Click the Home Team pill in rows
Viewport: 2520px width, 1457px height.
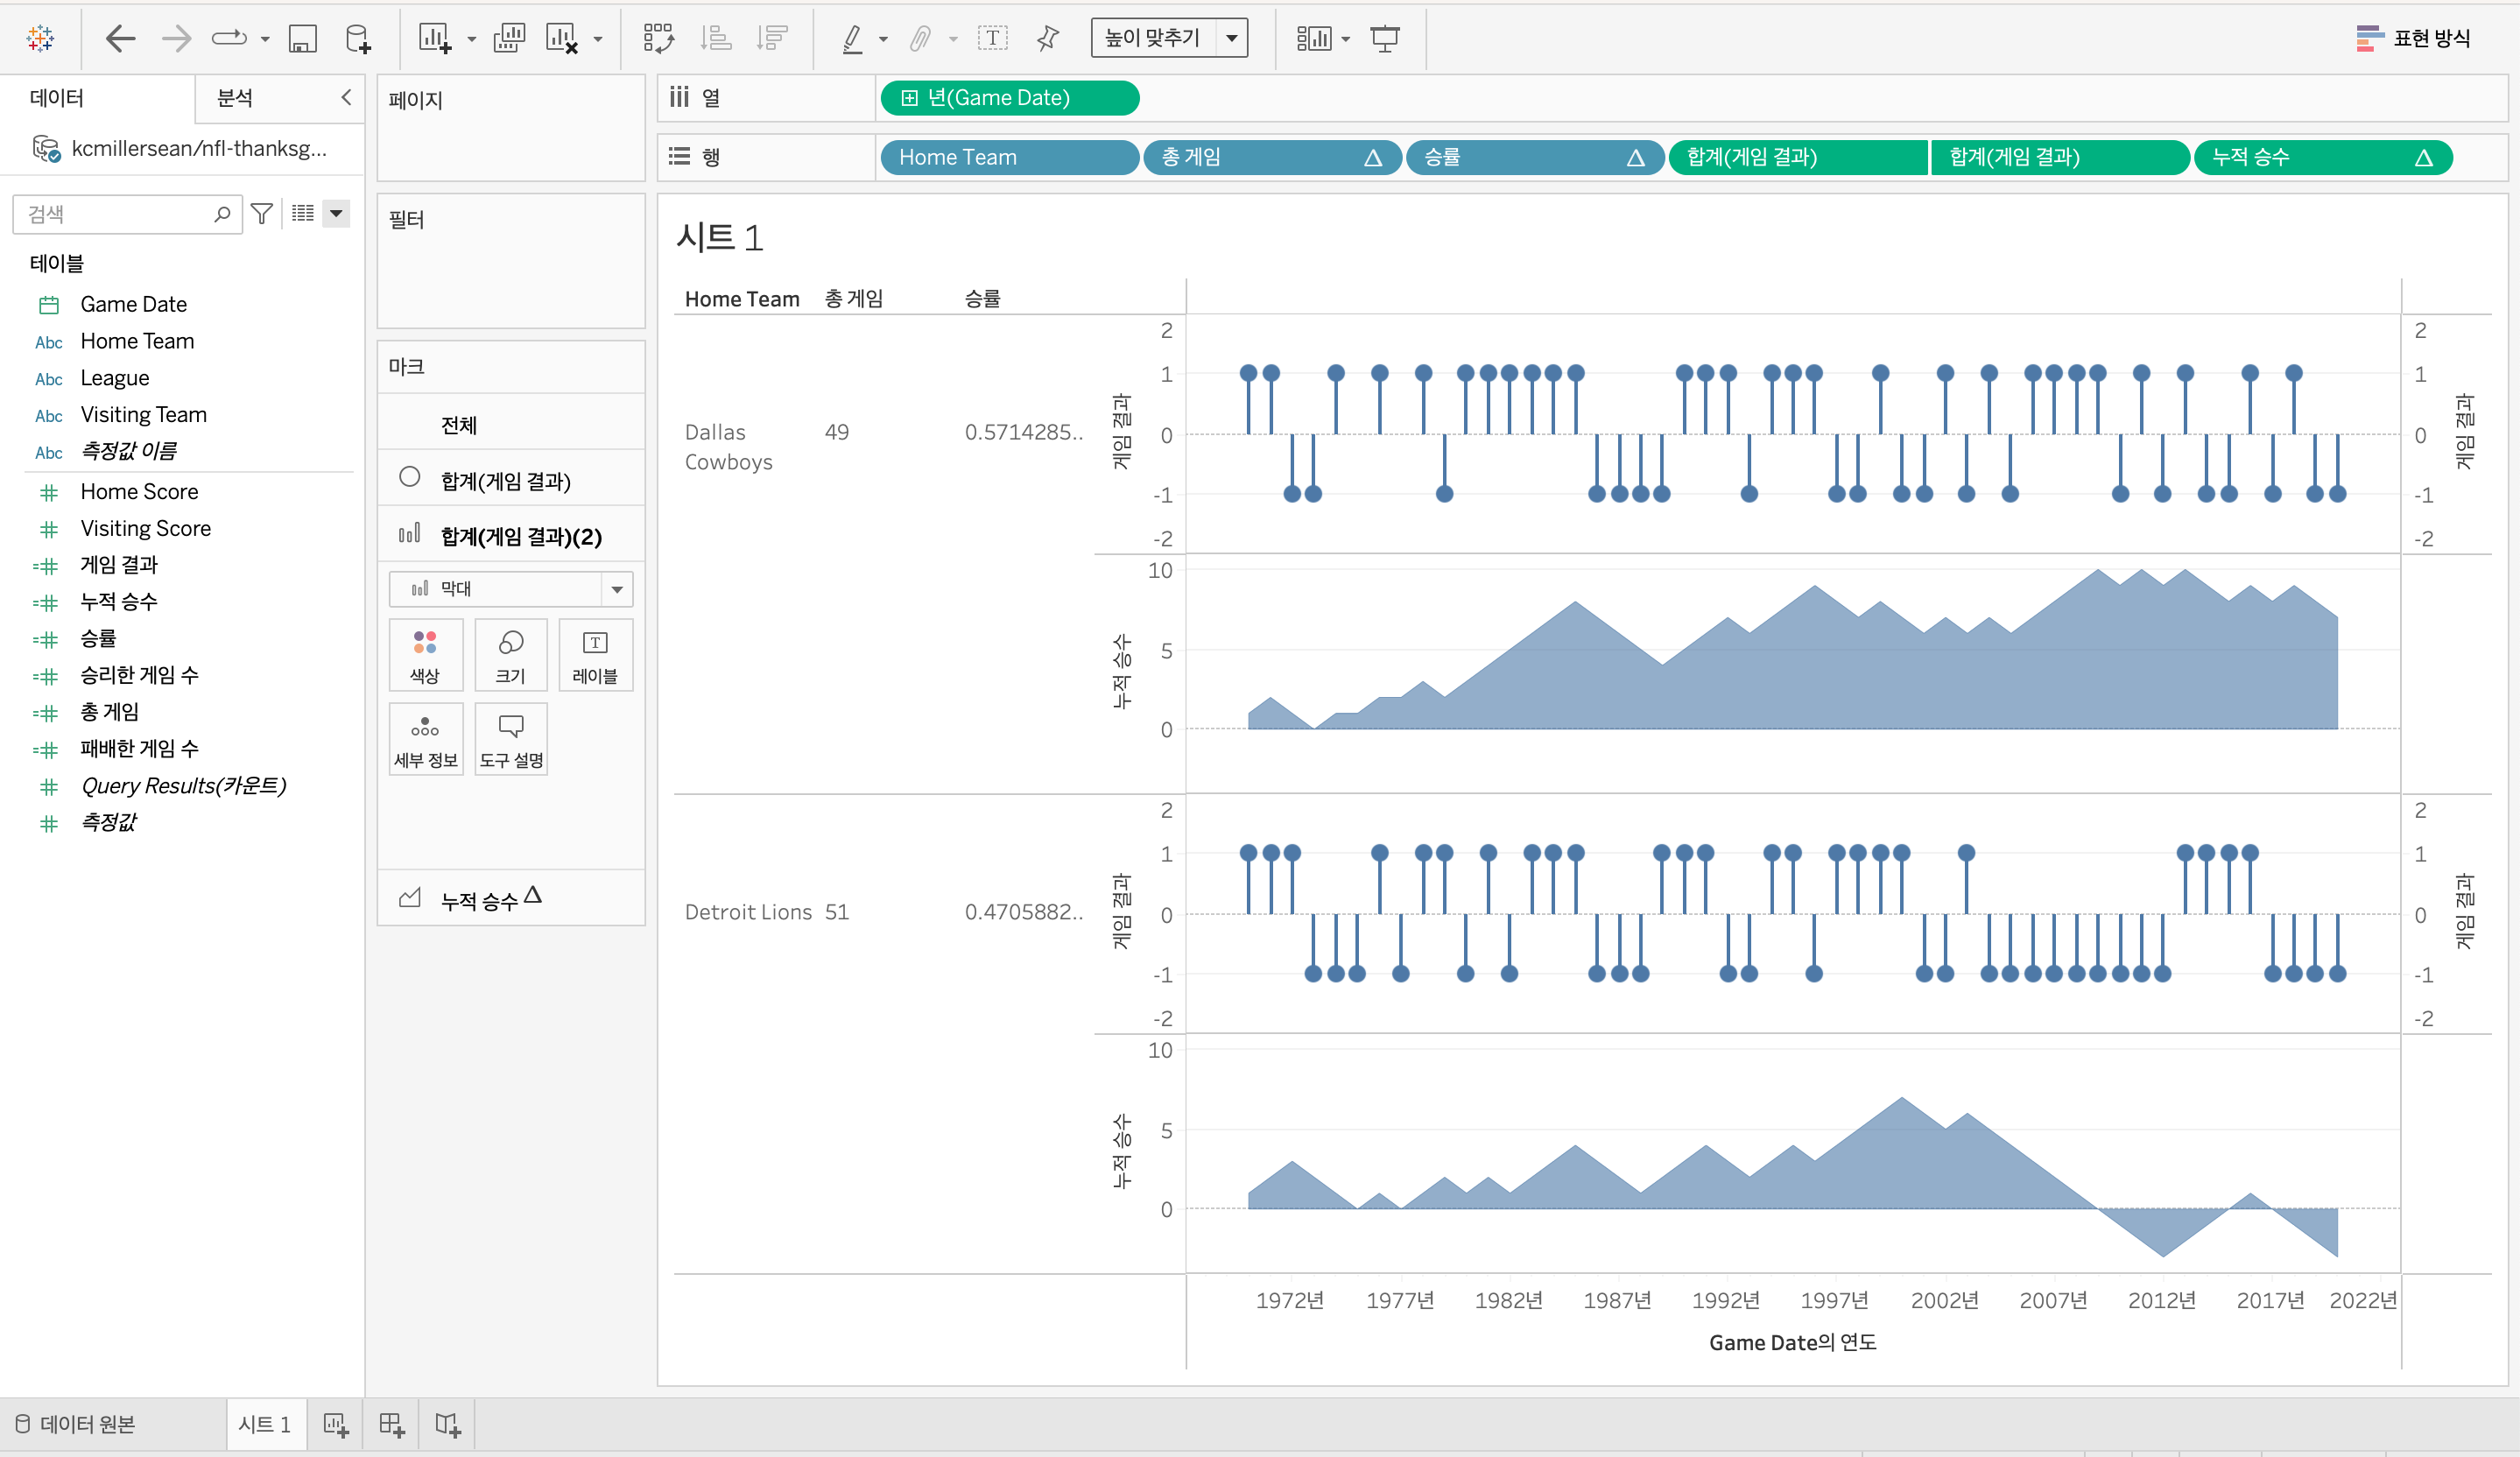pyautogui.click(x=1010, y=157)
